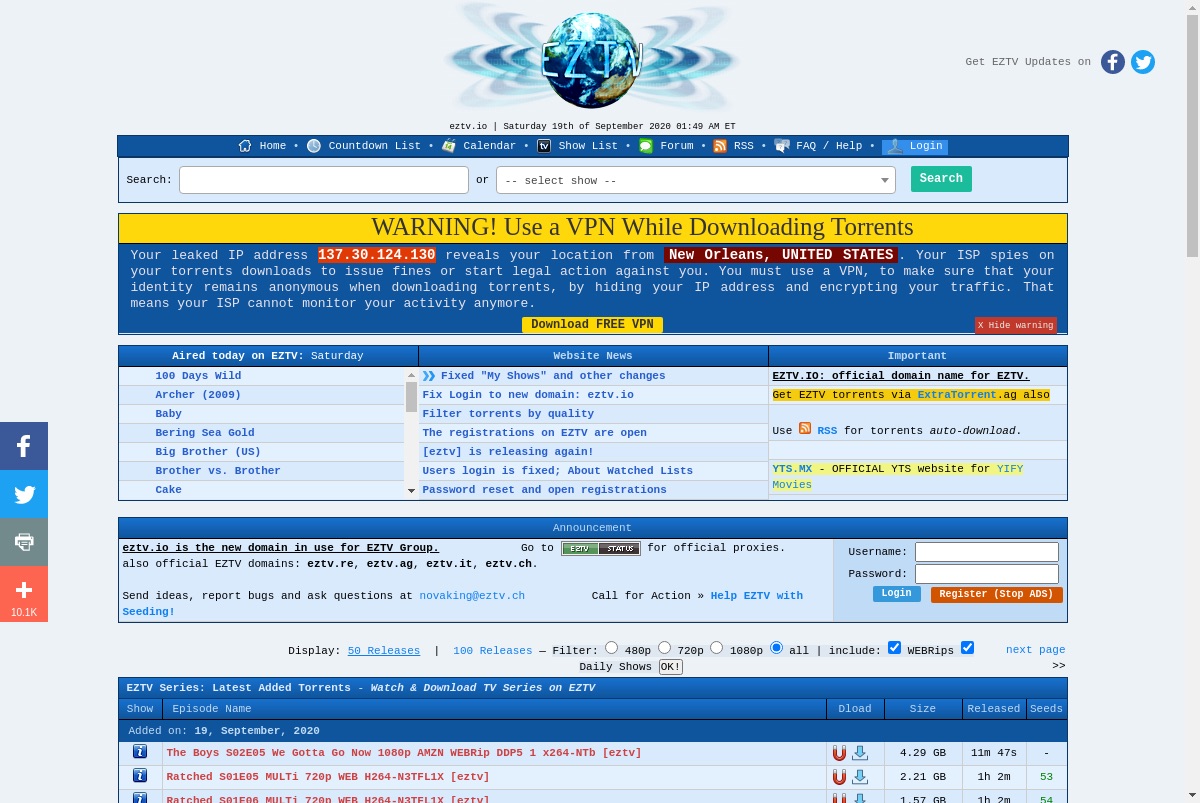The image size is (1200, 803).
Task: Click the Login user icon in navigation
Action: [895, 146]
